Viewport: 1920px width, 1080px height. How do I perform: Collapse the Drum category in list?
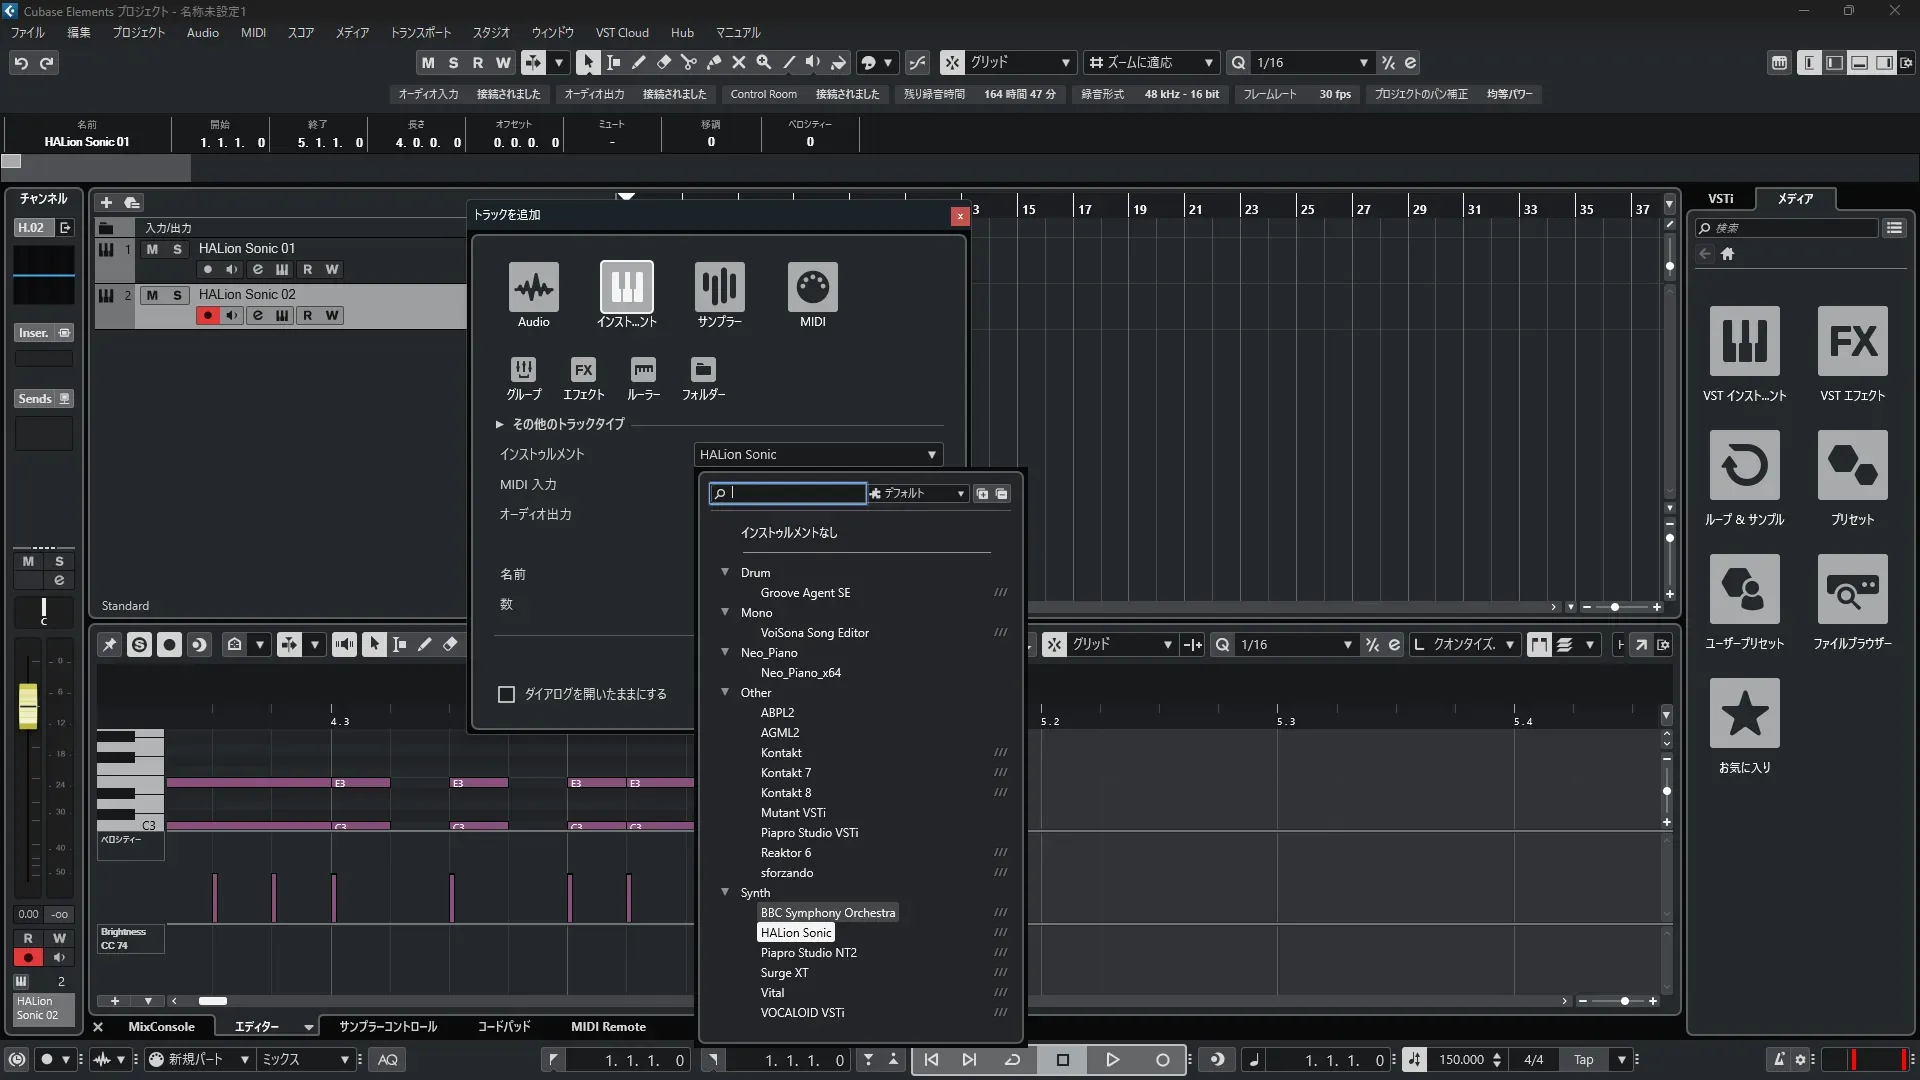click(725, 573)
